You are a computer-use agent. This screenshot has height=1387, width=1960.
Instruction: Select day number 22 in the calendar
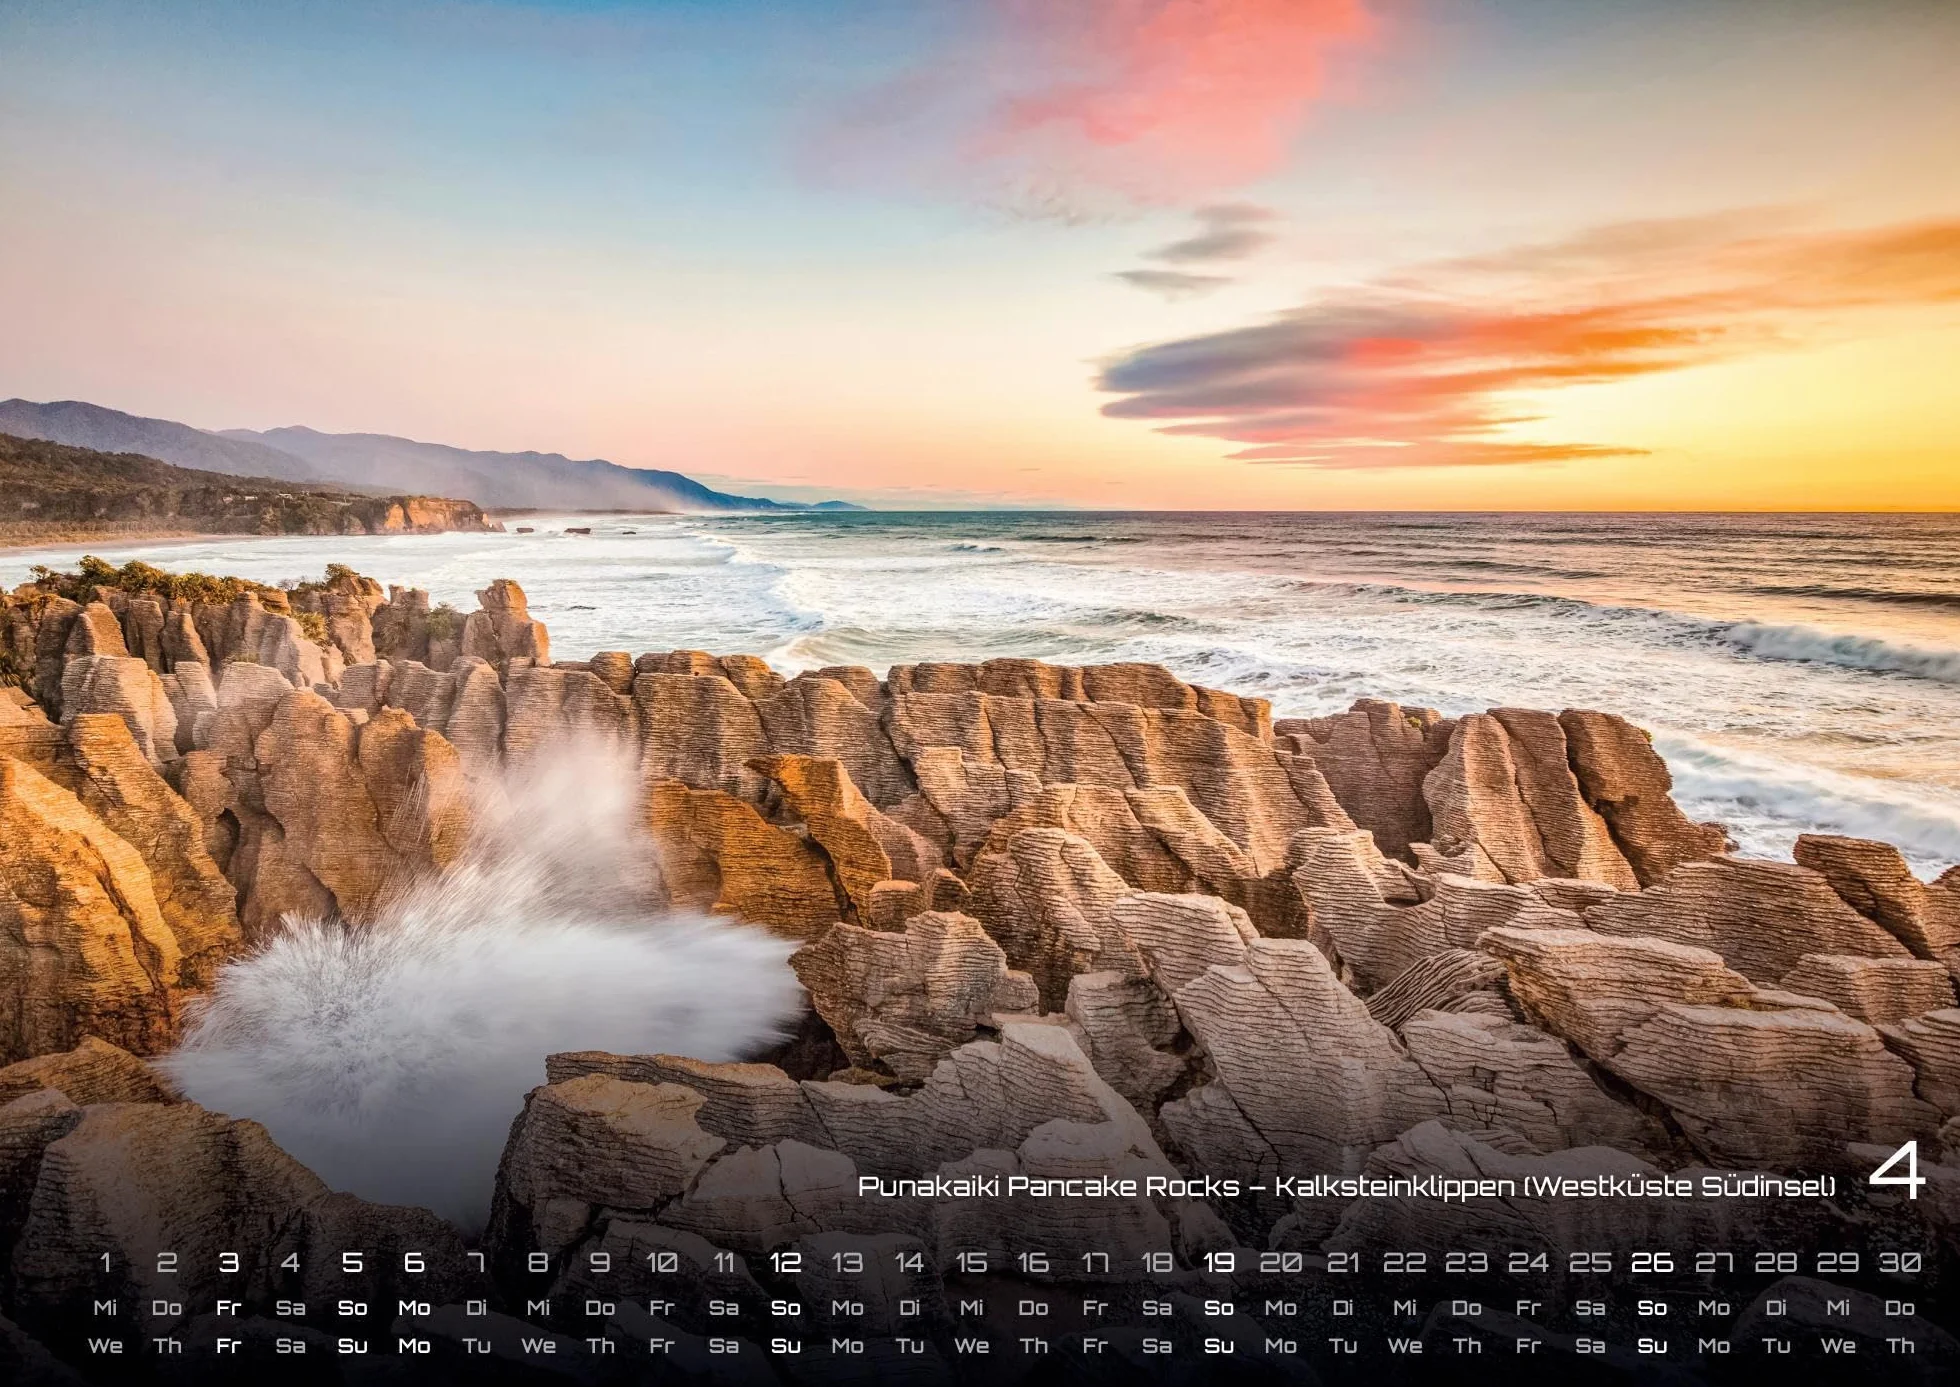pos(1404,1263)
